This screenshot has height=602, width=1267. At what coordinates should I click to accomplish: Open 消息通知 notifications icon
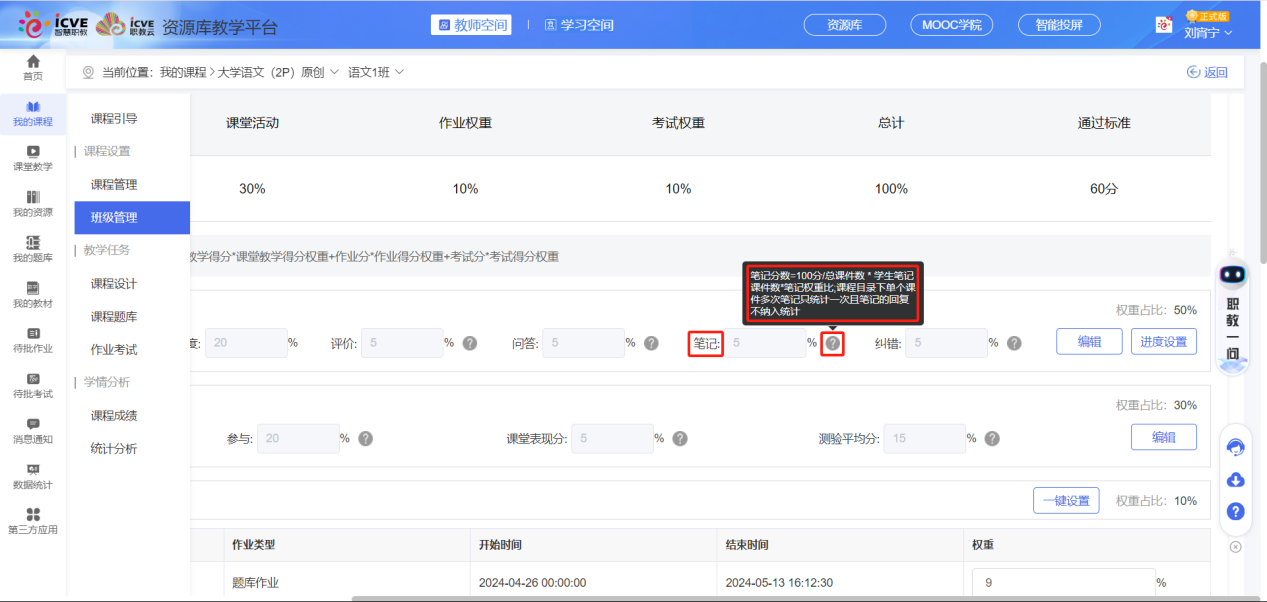coord(33,430)
